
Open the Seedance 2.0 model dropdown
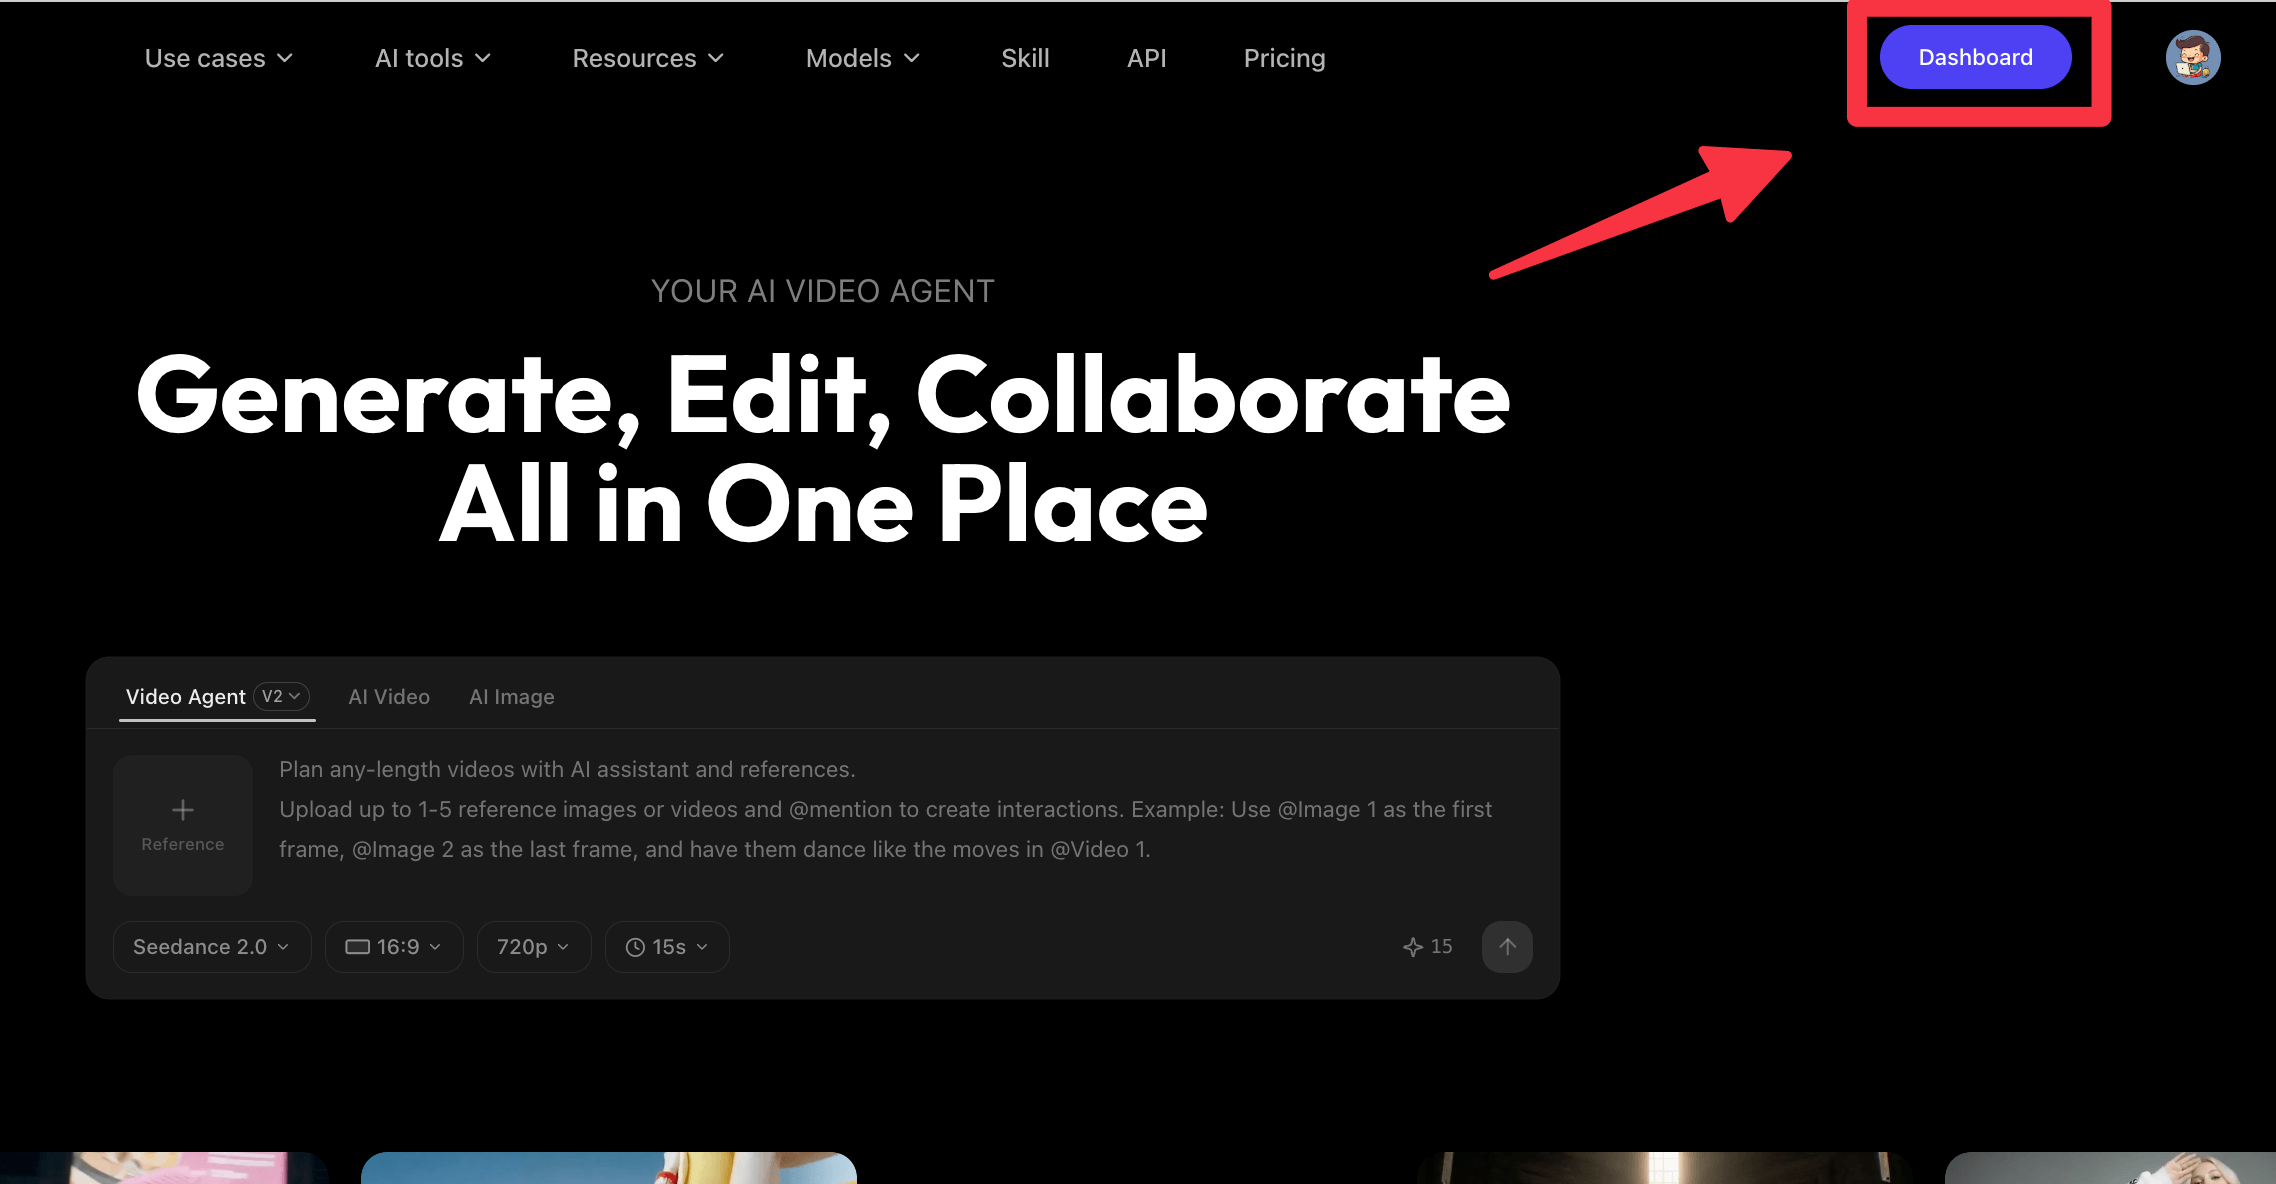pyautogui.click(x=211, y=947)
